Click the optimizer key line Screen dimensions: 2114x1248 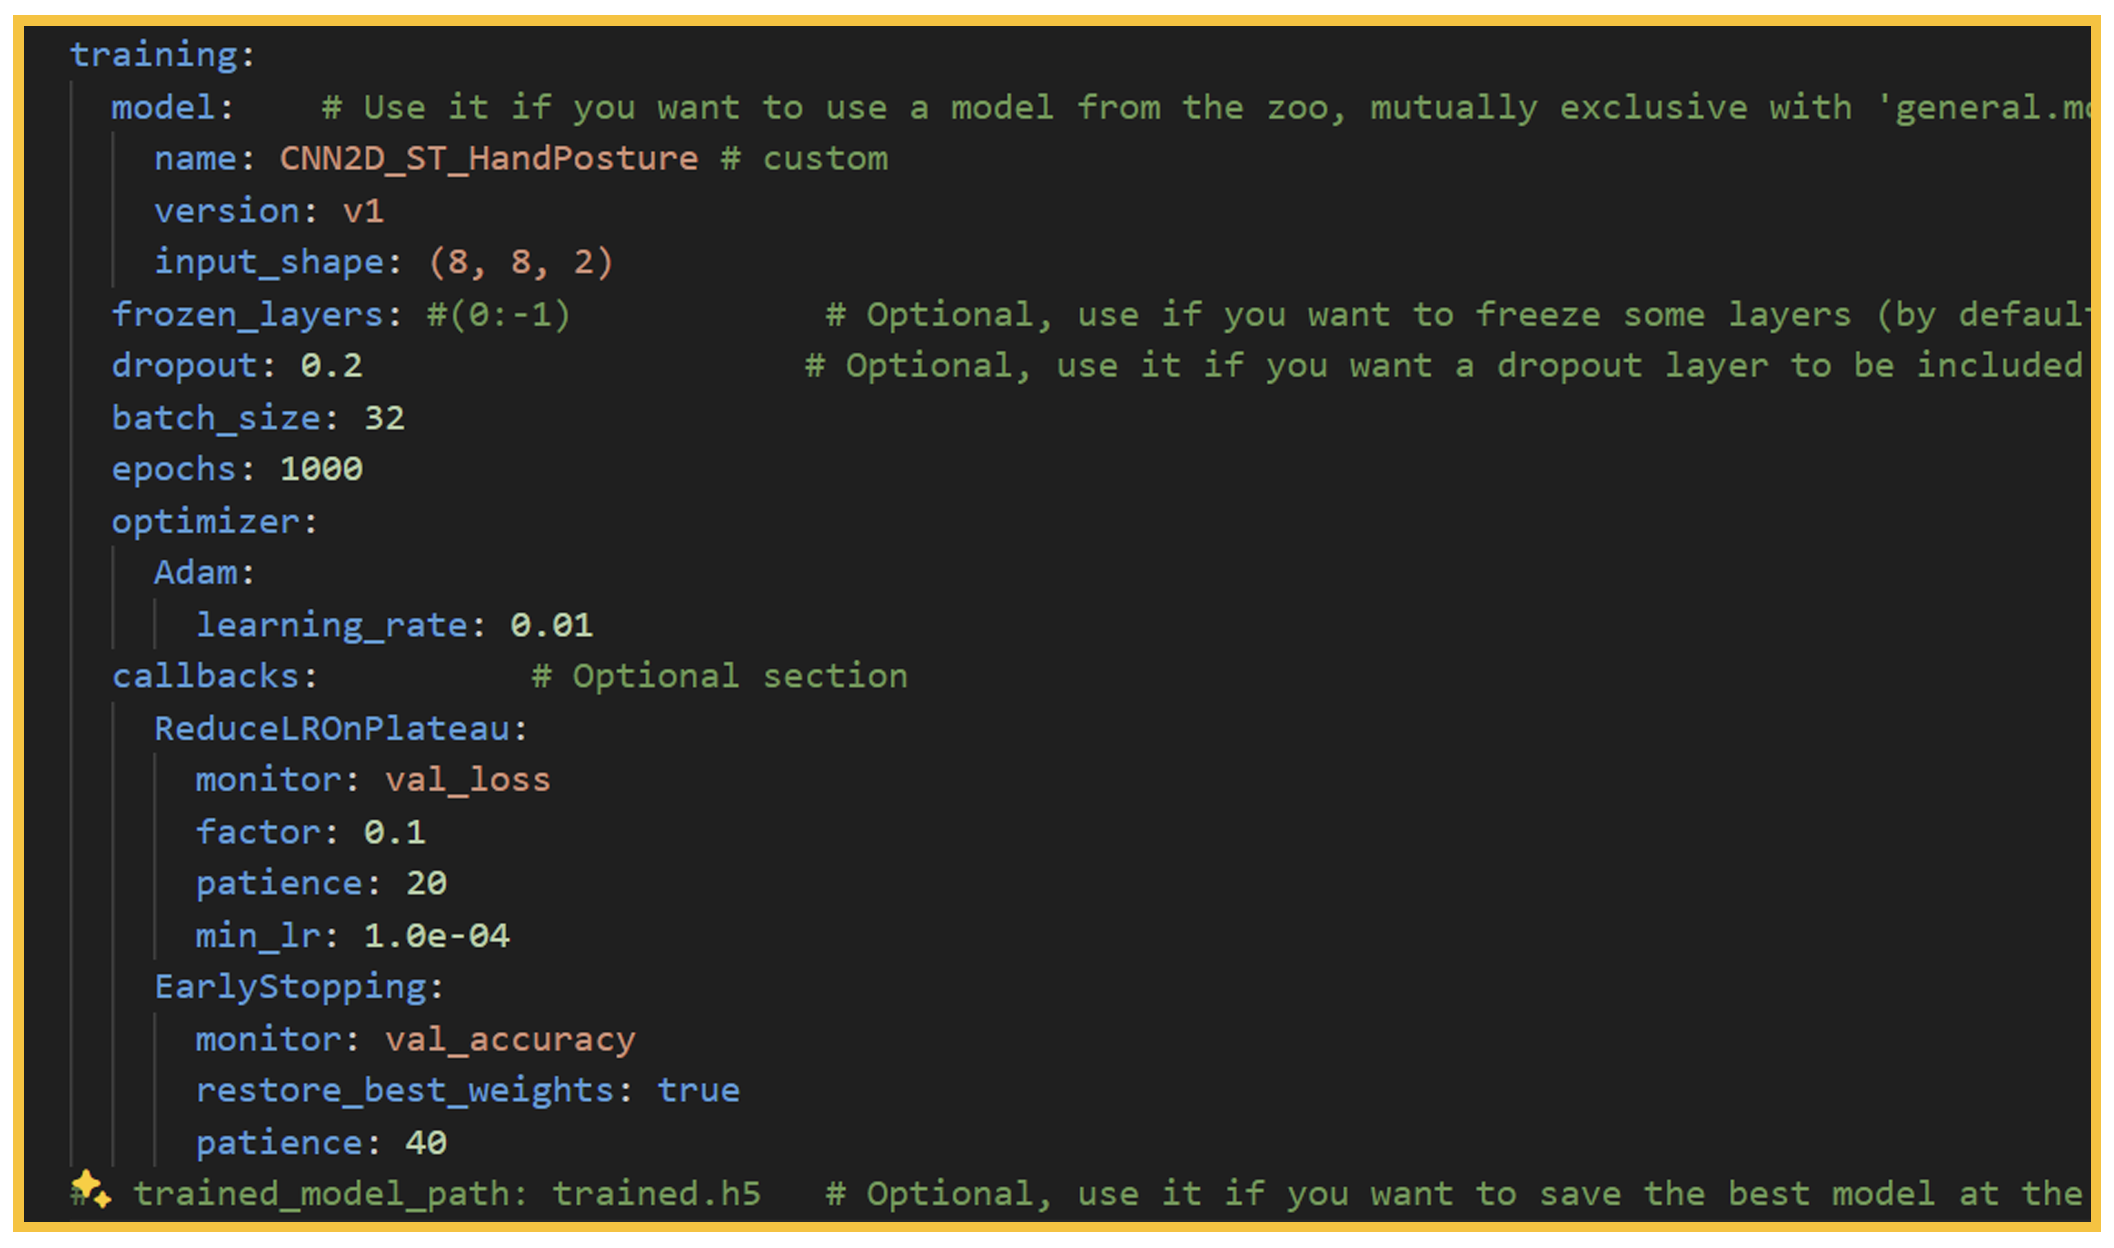click(x=215, y=521)
